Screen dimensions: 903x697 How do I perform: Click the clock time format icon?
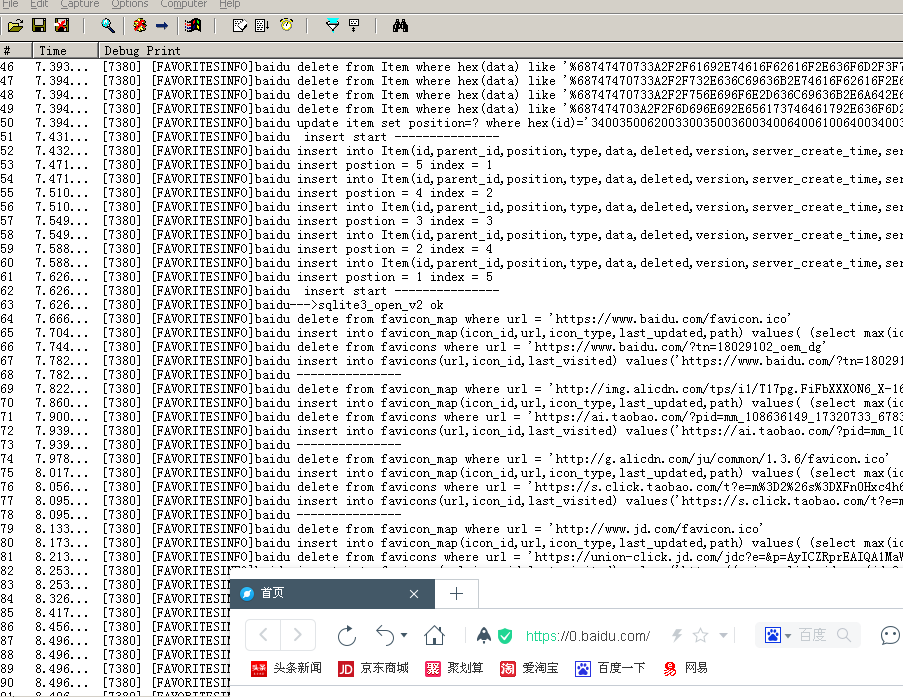[286, 25]
